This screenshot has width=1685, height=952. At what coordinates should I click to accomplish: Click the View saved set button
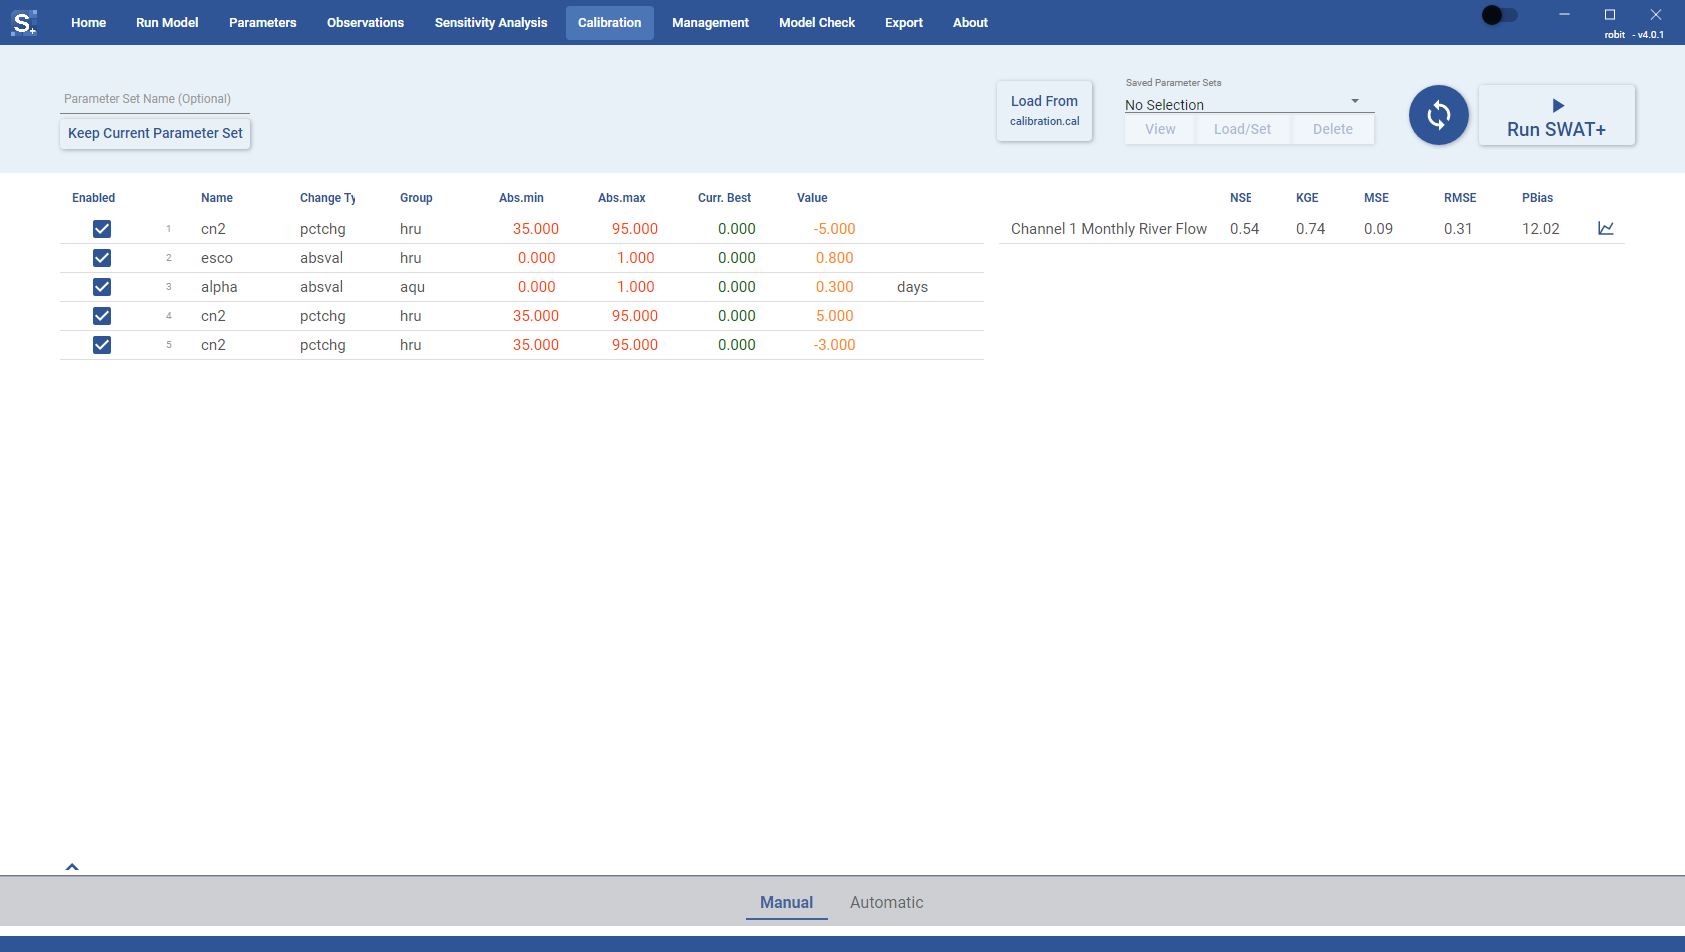pyautogui.click(x=1160, y=129)
